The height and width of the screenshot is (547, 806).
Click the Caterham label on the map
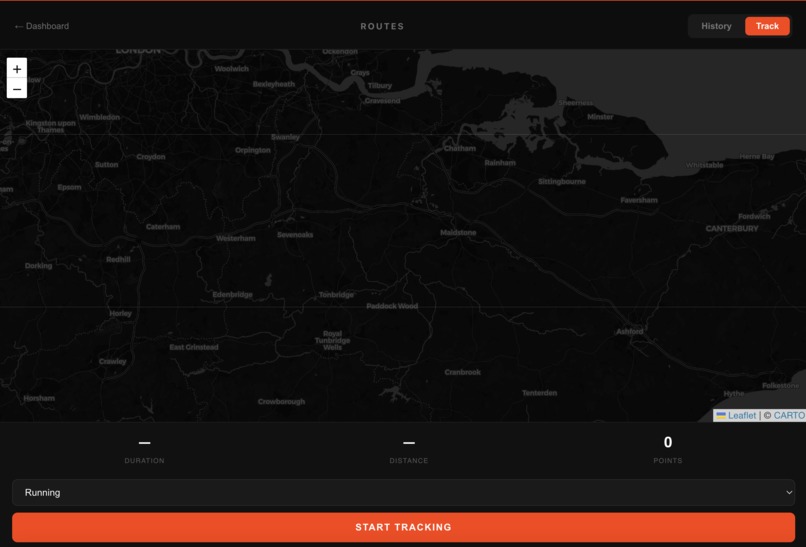pyautogui.click(x=163, y=227)
